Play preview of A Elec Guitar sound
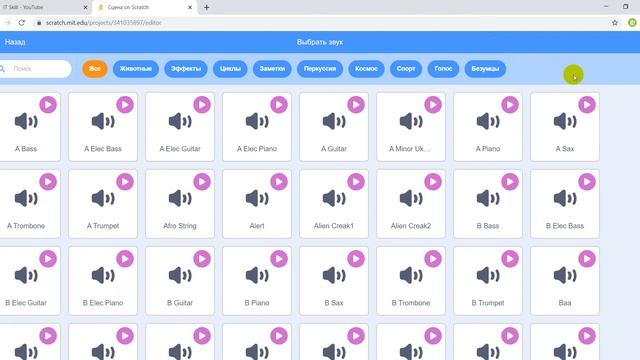The width and height of the screenshot is (640, 360). 202,105
